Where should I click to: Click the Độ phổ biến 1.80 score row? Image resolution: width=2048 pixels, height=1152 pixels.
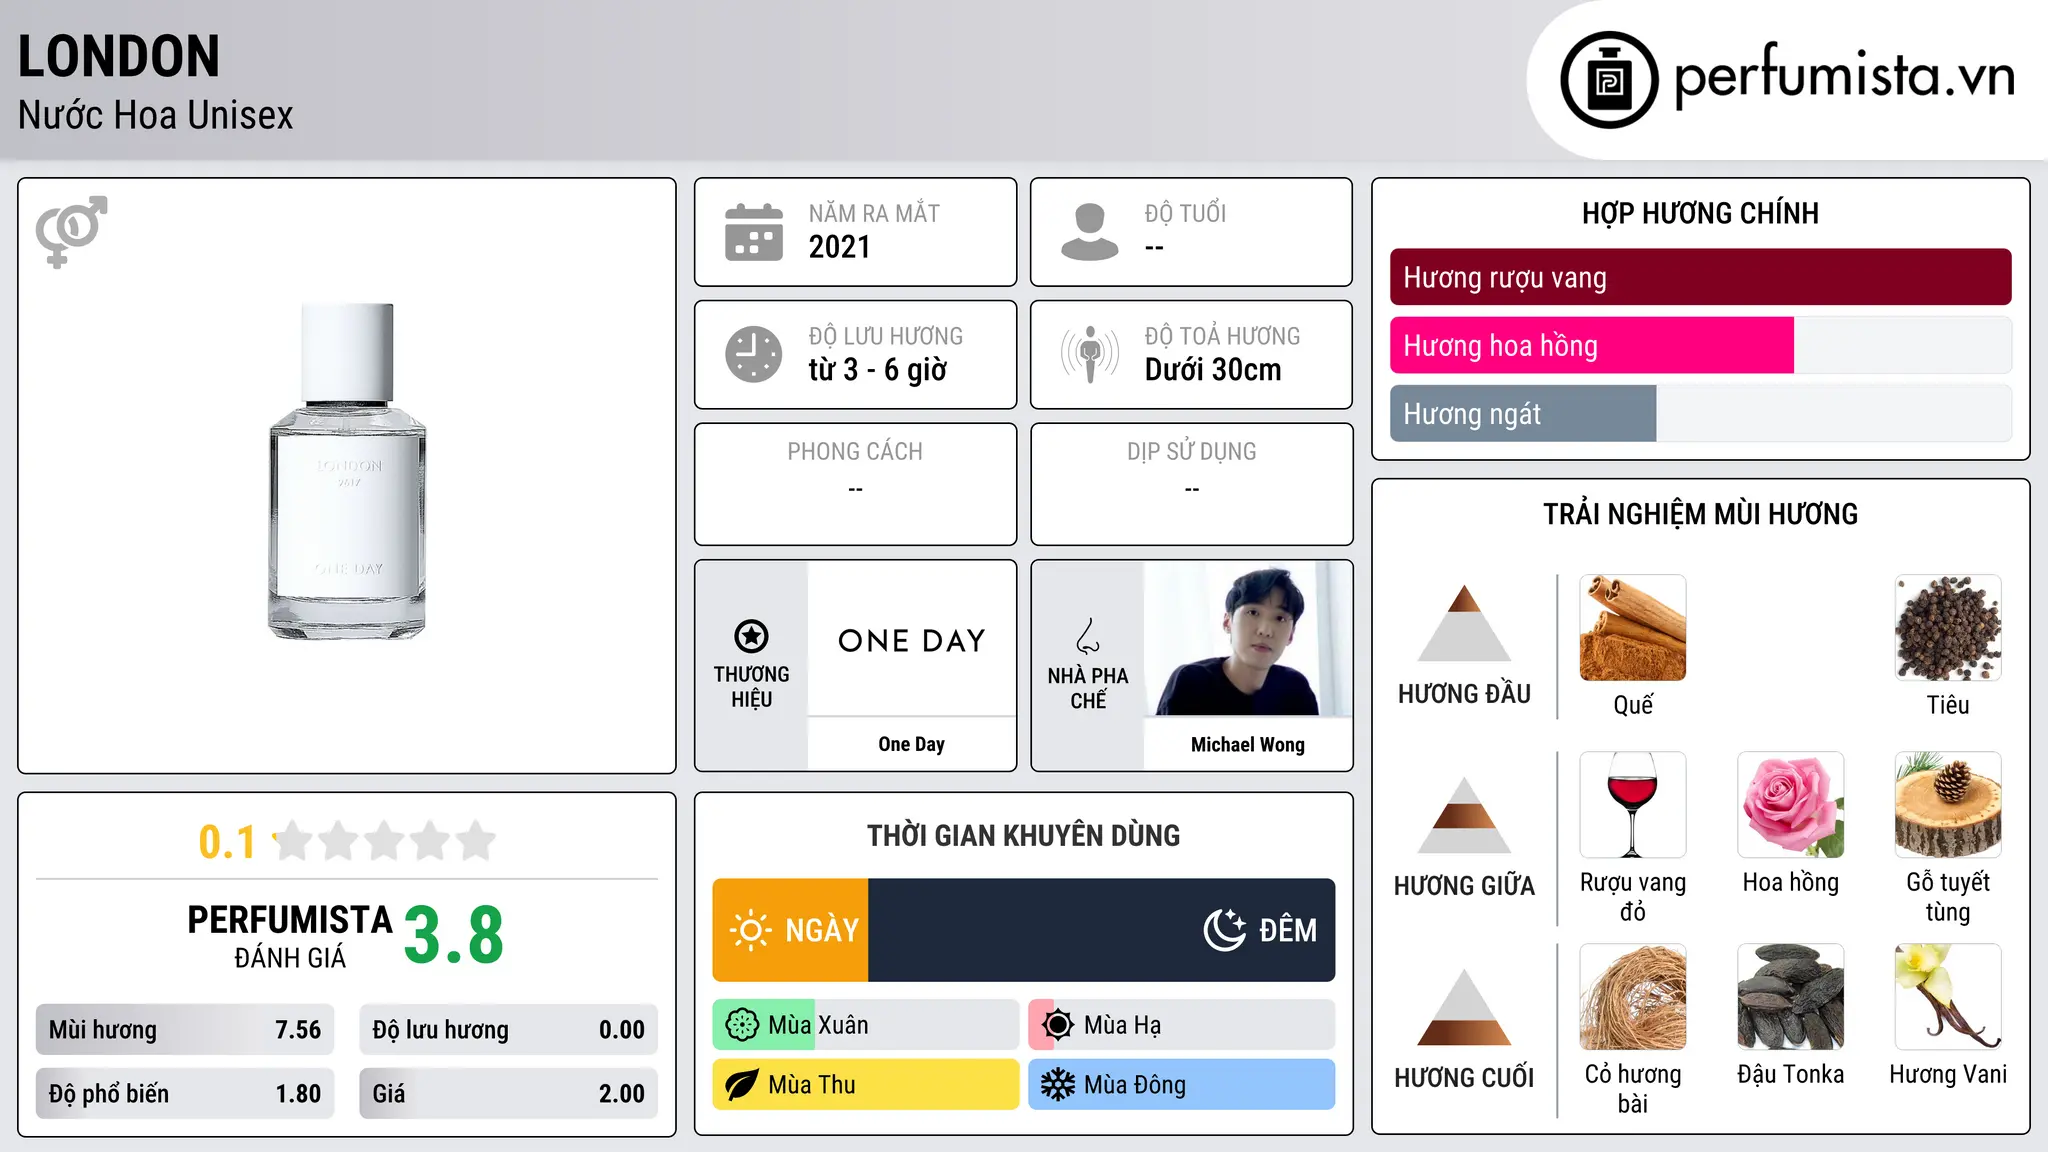pyautogui.click(x=185, y=1094)
